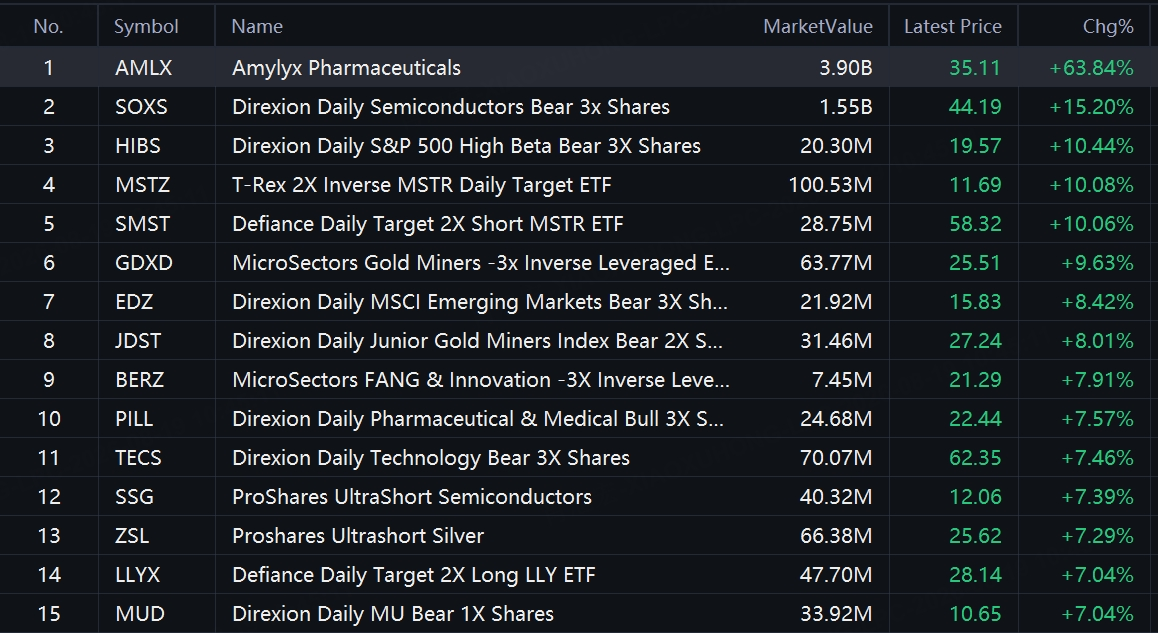Screen dimensions: 1158x633
Task: Open Direxion Daily MSCI Emerging Markets Bear row
Action: tap(480, 302)
